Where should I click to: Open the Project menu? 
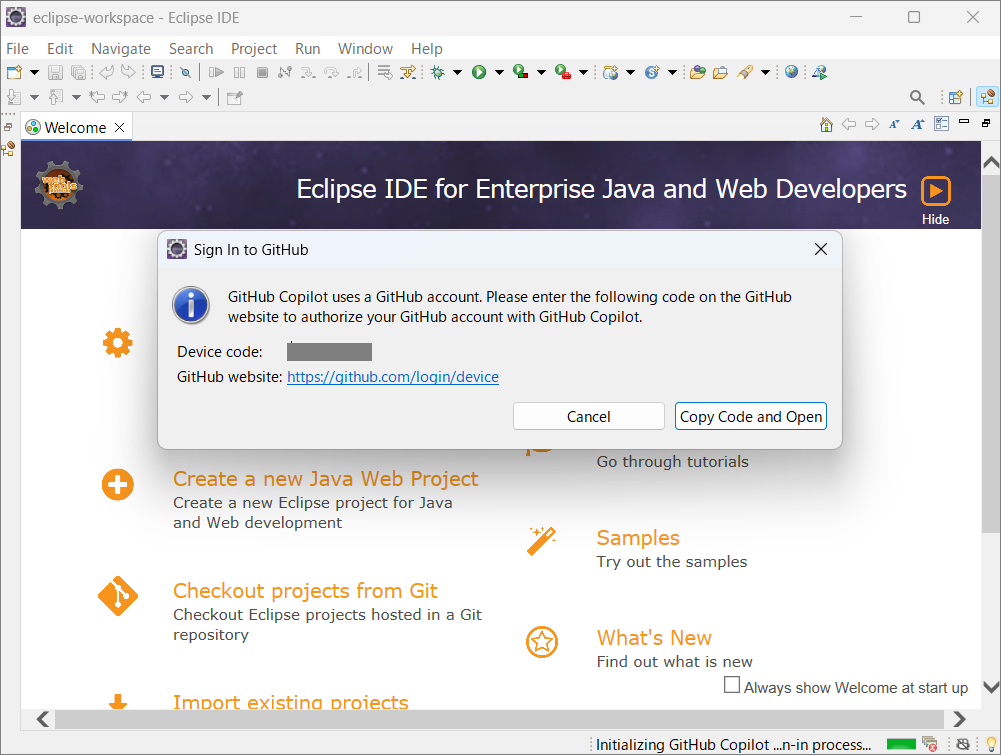[x=253, y=49]
